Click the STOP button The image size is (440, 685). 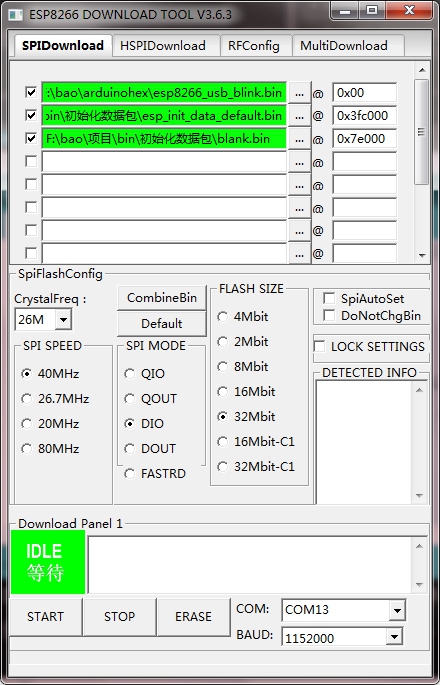point(119,616)
